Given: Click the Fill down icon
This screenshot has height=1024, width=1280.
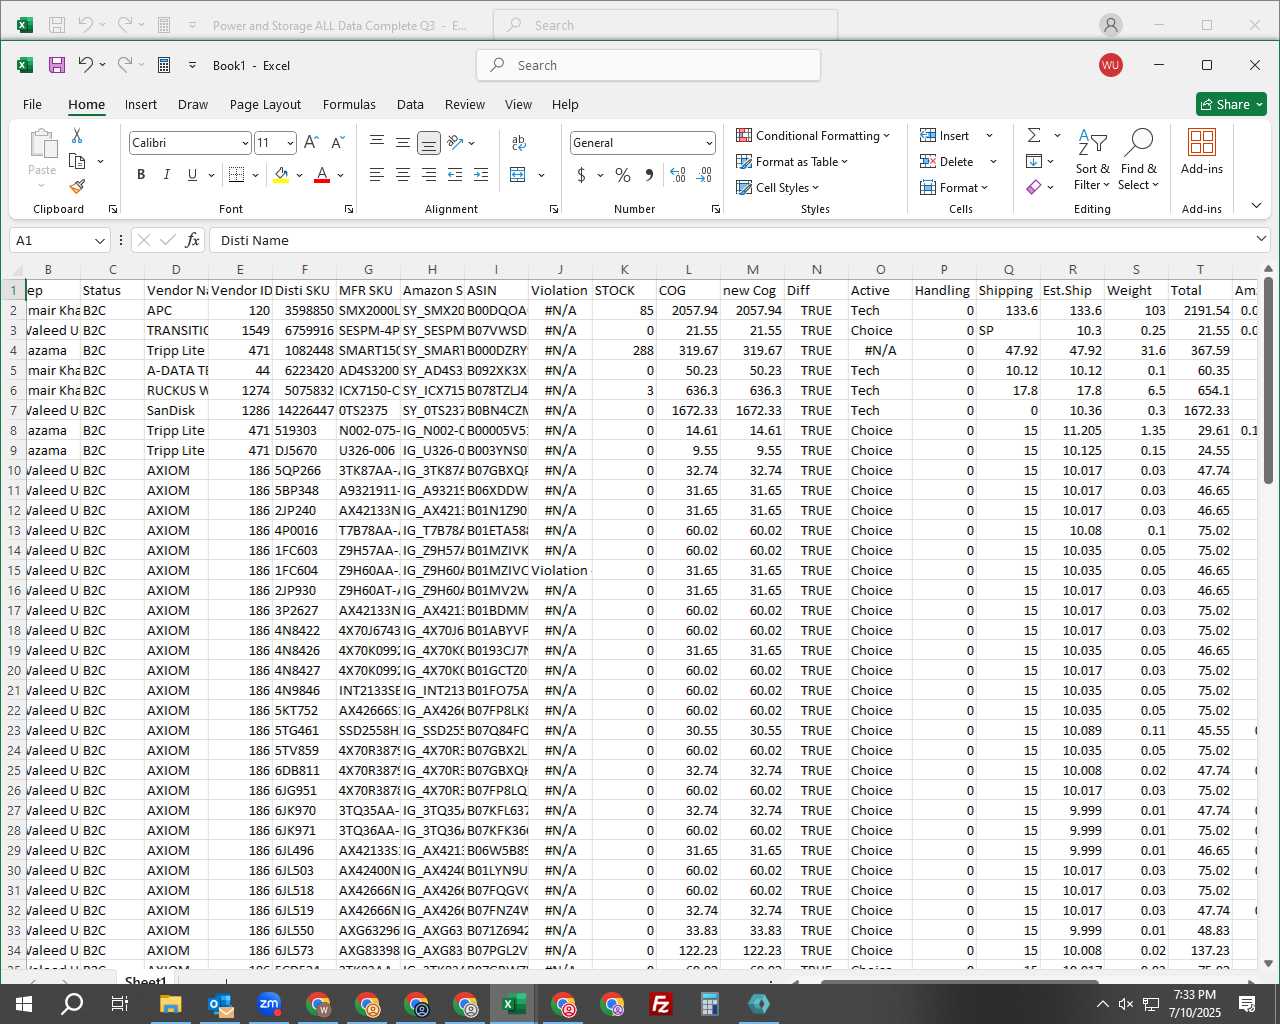Looking at the screenshot, I should [x=1034, y=161].
